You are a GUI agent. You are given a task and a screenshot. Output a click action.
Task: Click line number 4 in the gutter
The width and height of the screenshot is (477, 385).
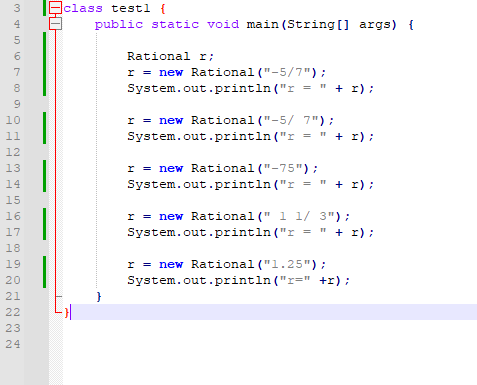pyautogui.click(x=17, y=24)
